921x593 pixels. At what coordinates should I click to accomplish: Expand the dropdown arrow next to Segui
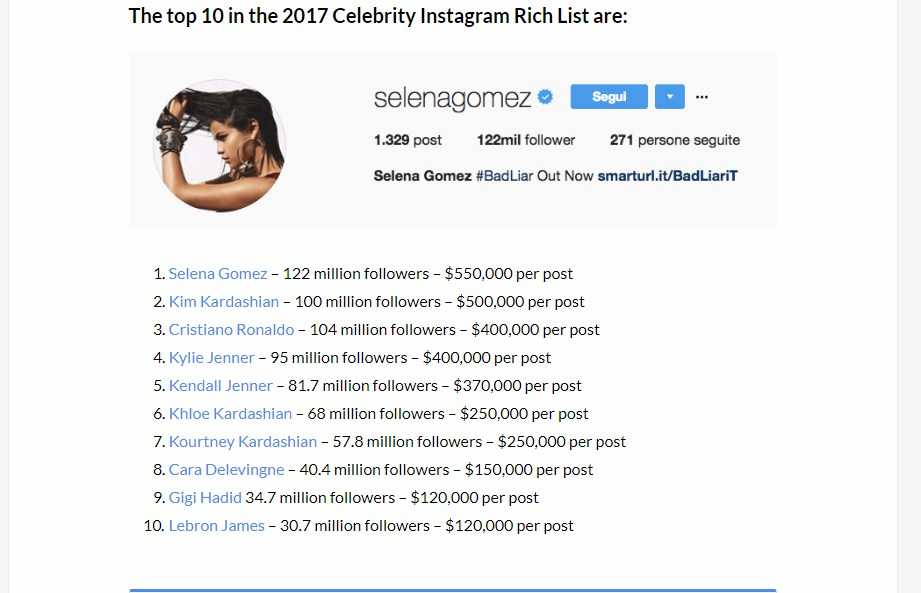pos(669,97)
